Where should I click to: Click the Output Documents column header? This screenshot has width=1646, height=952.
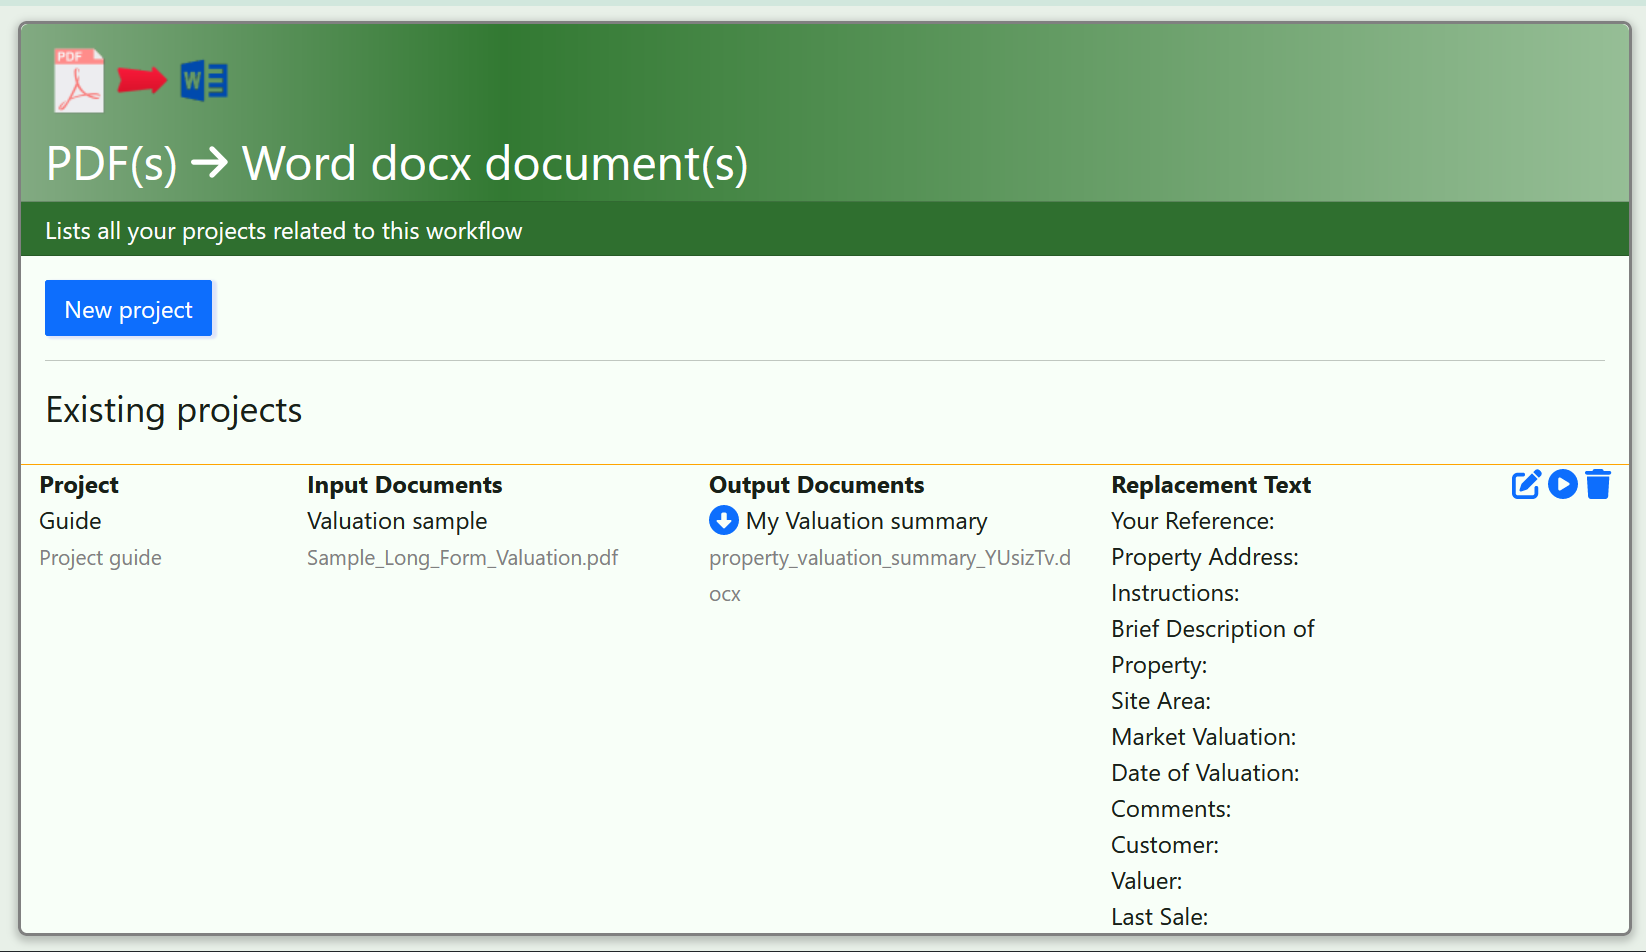(x=816, y=485)
